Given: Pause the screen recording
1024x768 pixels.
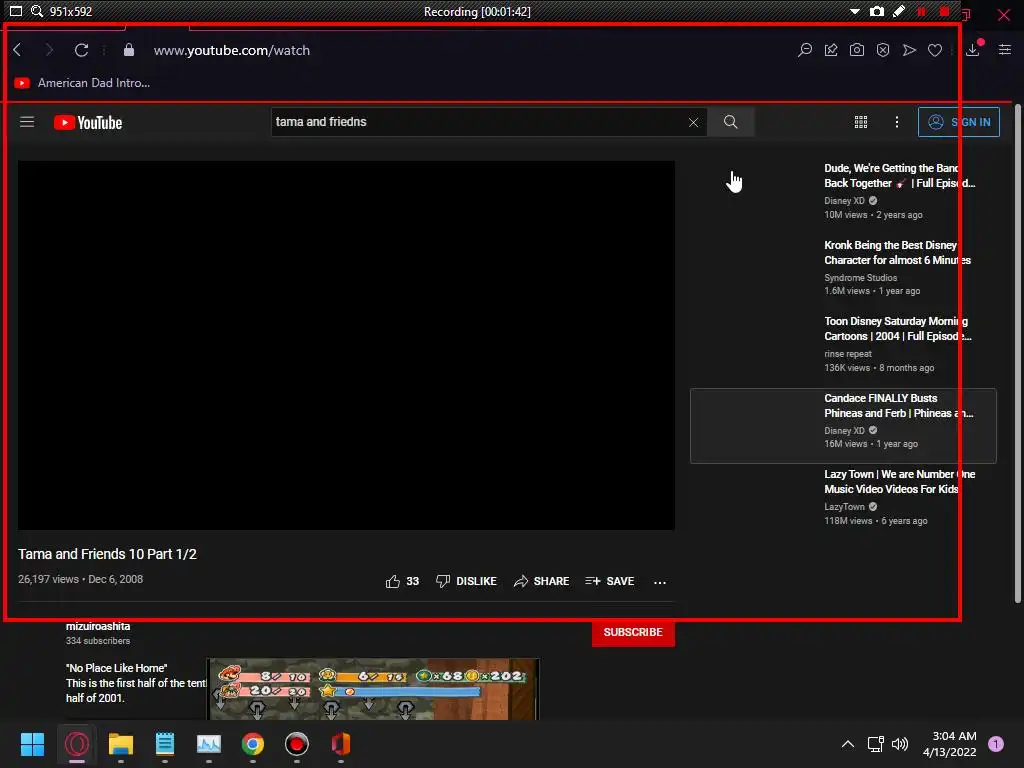Looking at the screenshot, I should [921, 12].
